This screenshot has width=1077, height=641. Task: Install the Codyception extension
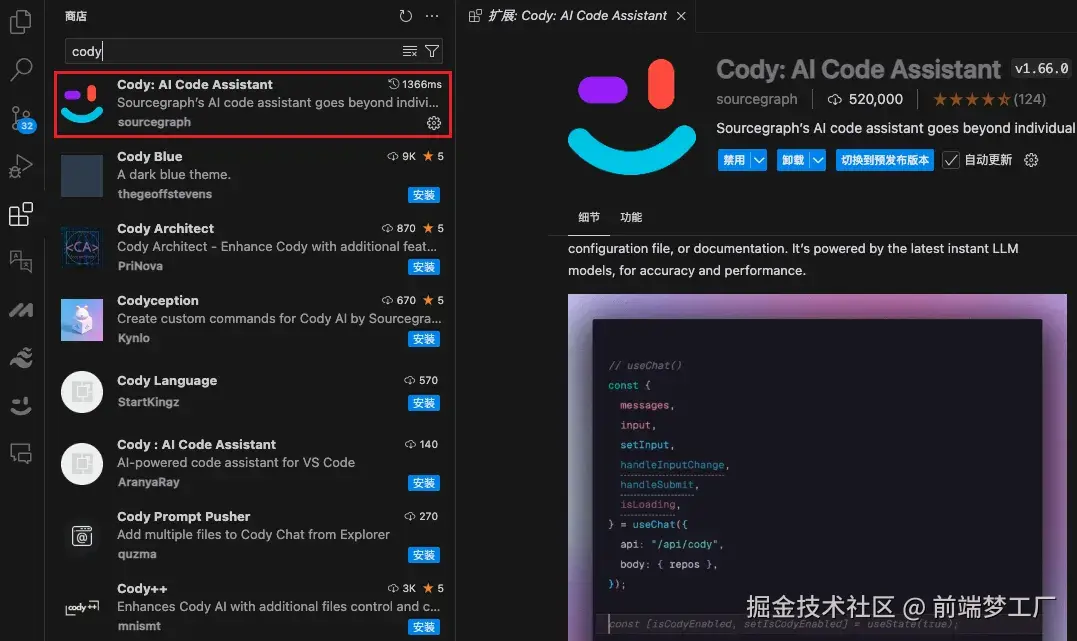coord(424,339)
